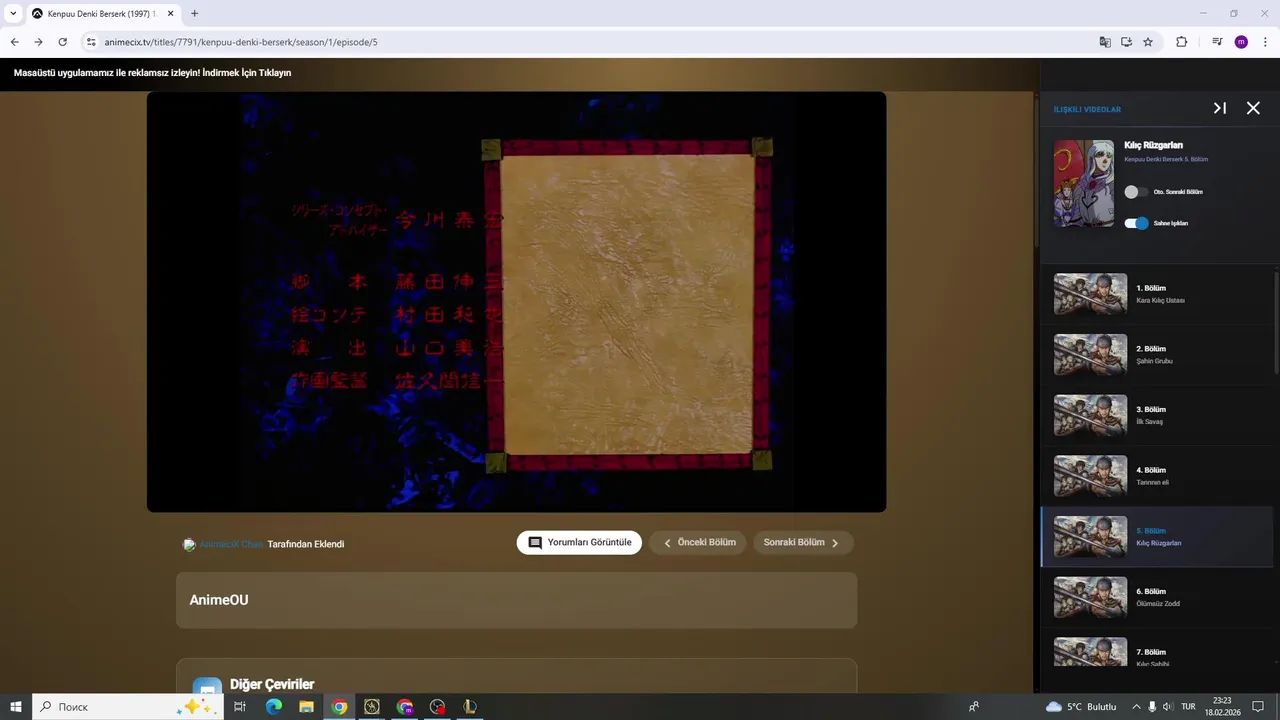The image size is (1280, 720).
Task: Open the Windows Start menu
Action: [x=16, y=706]
